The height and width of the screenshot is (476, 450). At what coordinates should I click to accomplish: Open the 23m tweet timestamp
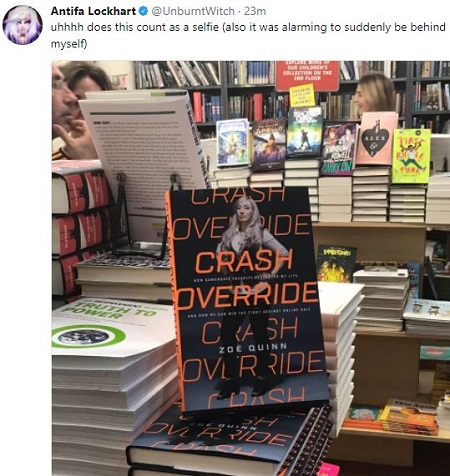[x=255, y=11]
